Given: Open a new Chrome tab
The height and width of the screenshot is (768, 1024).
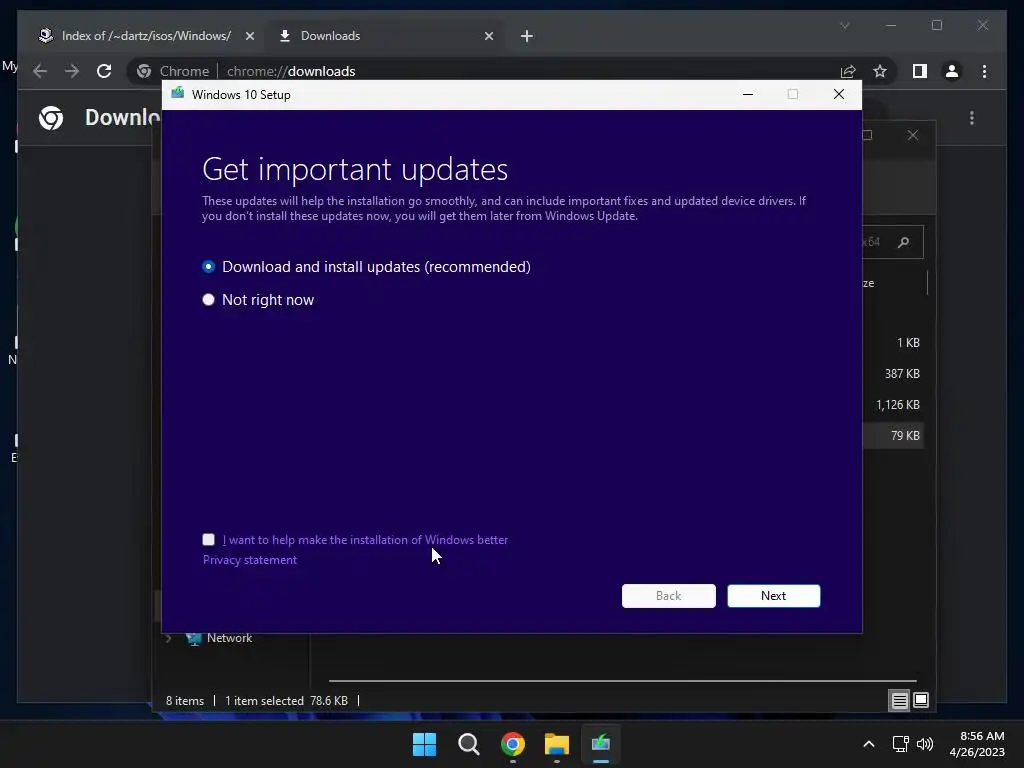Looking at the screenshot, I should tap(526, 36).
